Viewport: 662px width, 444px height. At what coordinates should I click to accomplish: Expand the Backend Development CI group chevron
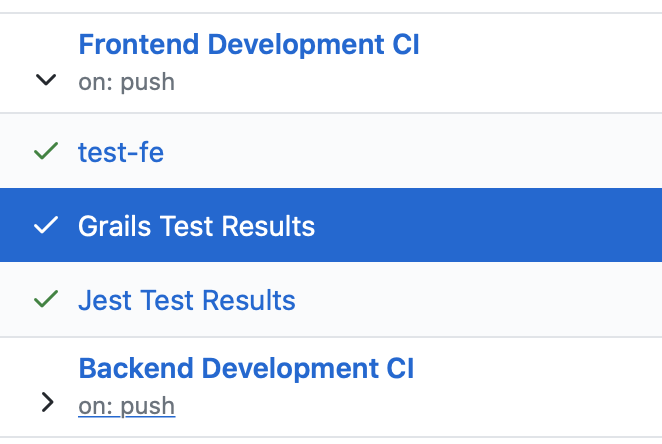coord(46,403)
